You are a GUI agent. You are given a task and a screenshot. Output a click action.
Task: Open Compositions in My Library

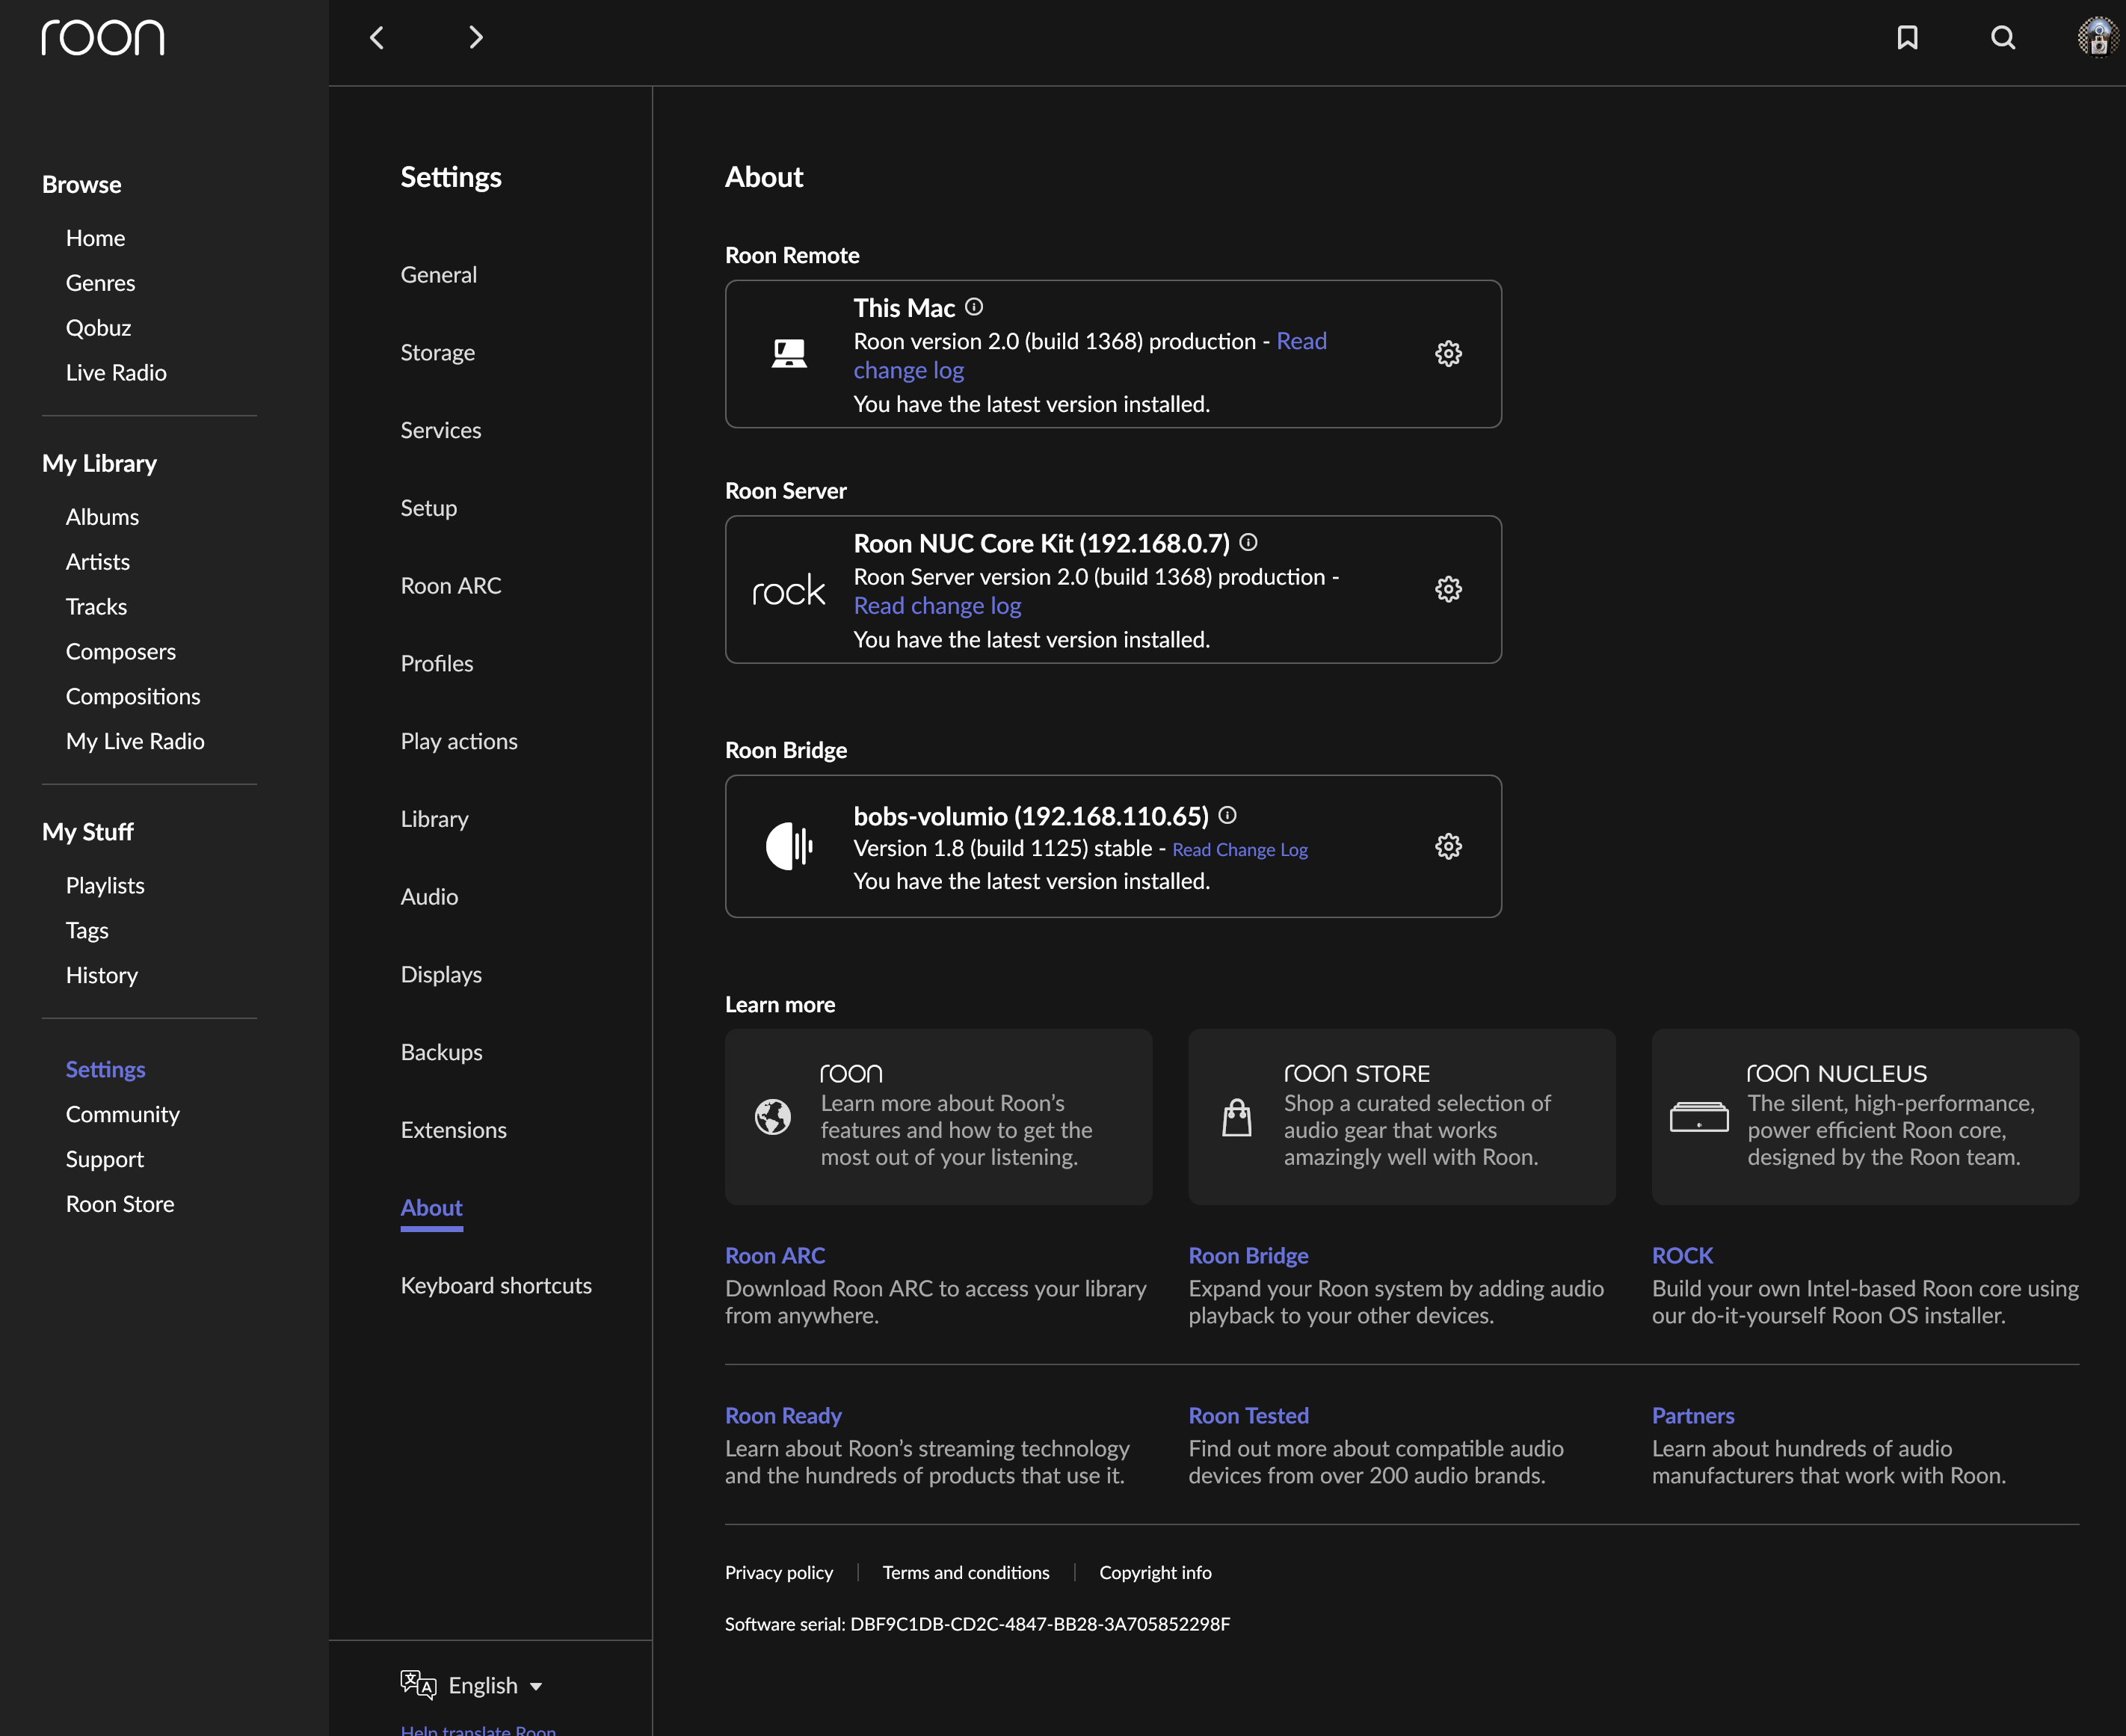click(133, 697)
